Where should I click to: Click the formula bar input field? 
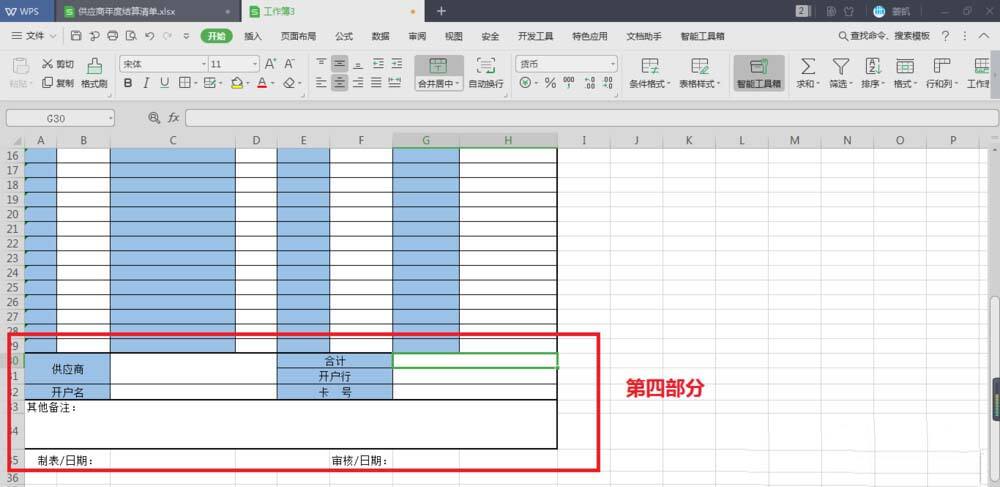(x=590, y=118)
